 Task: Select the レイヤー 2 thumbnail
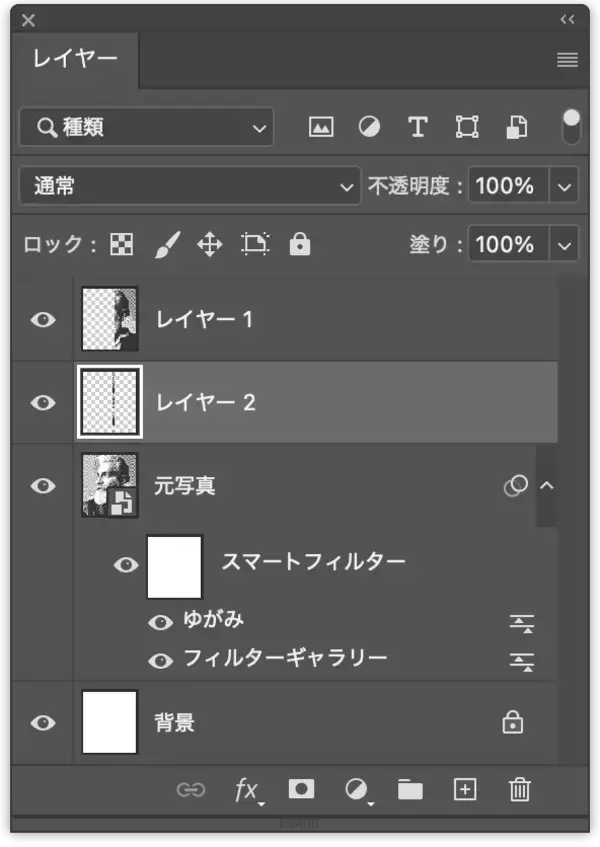click(x=110, y=402)
